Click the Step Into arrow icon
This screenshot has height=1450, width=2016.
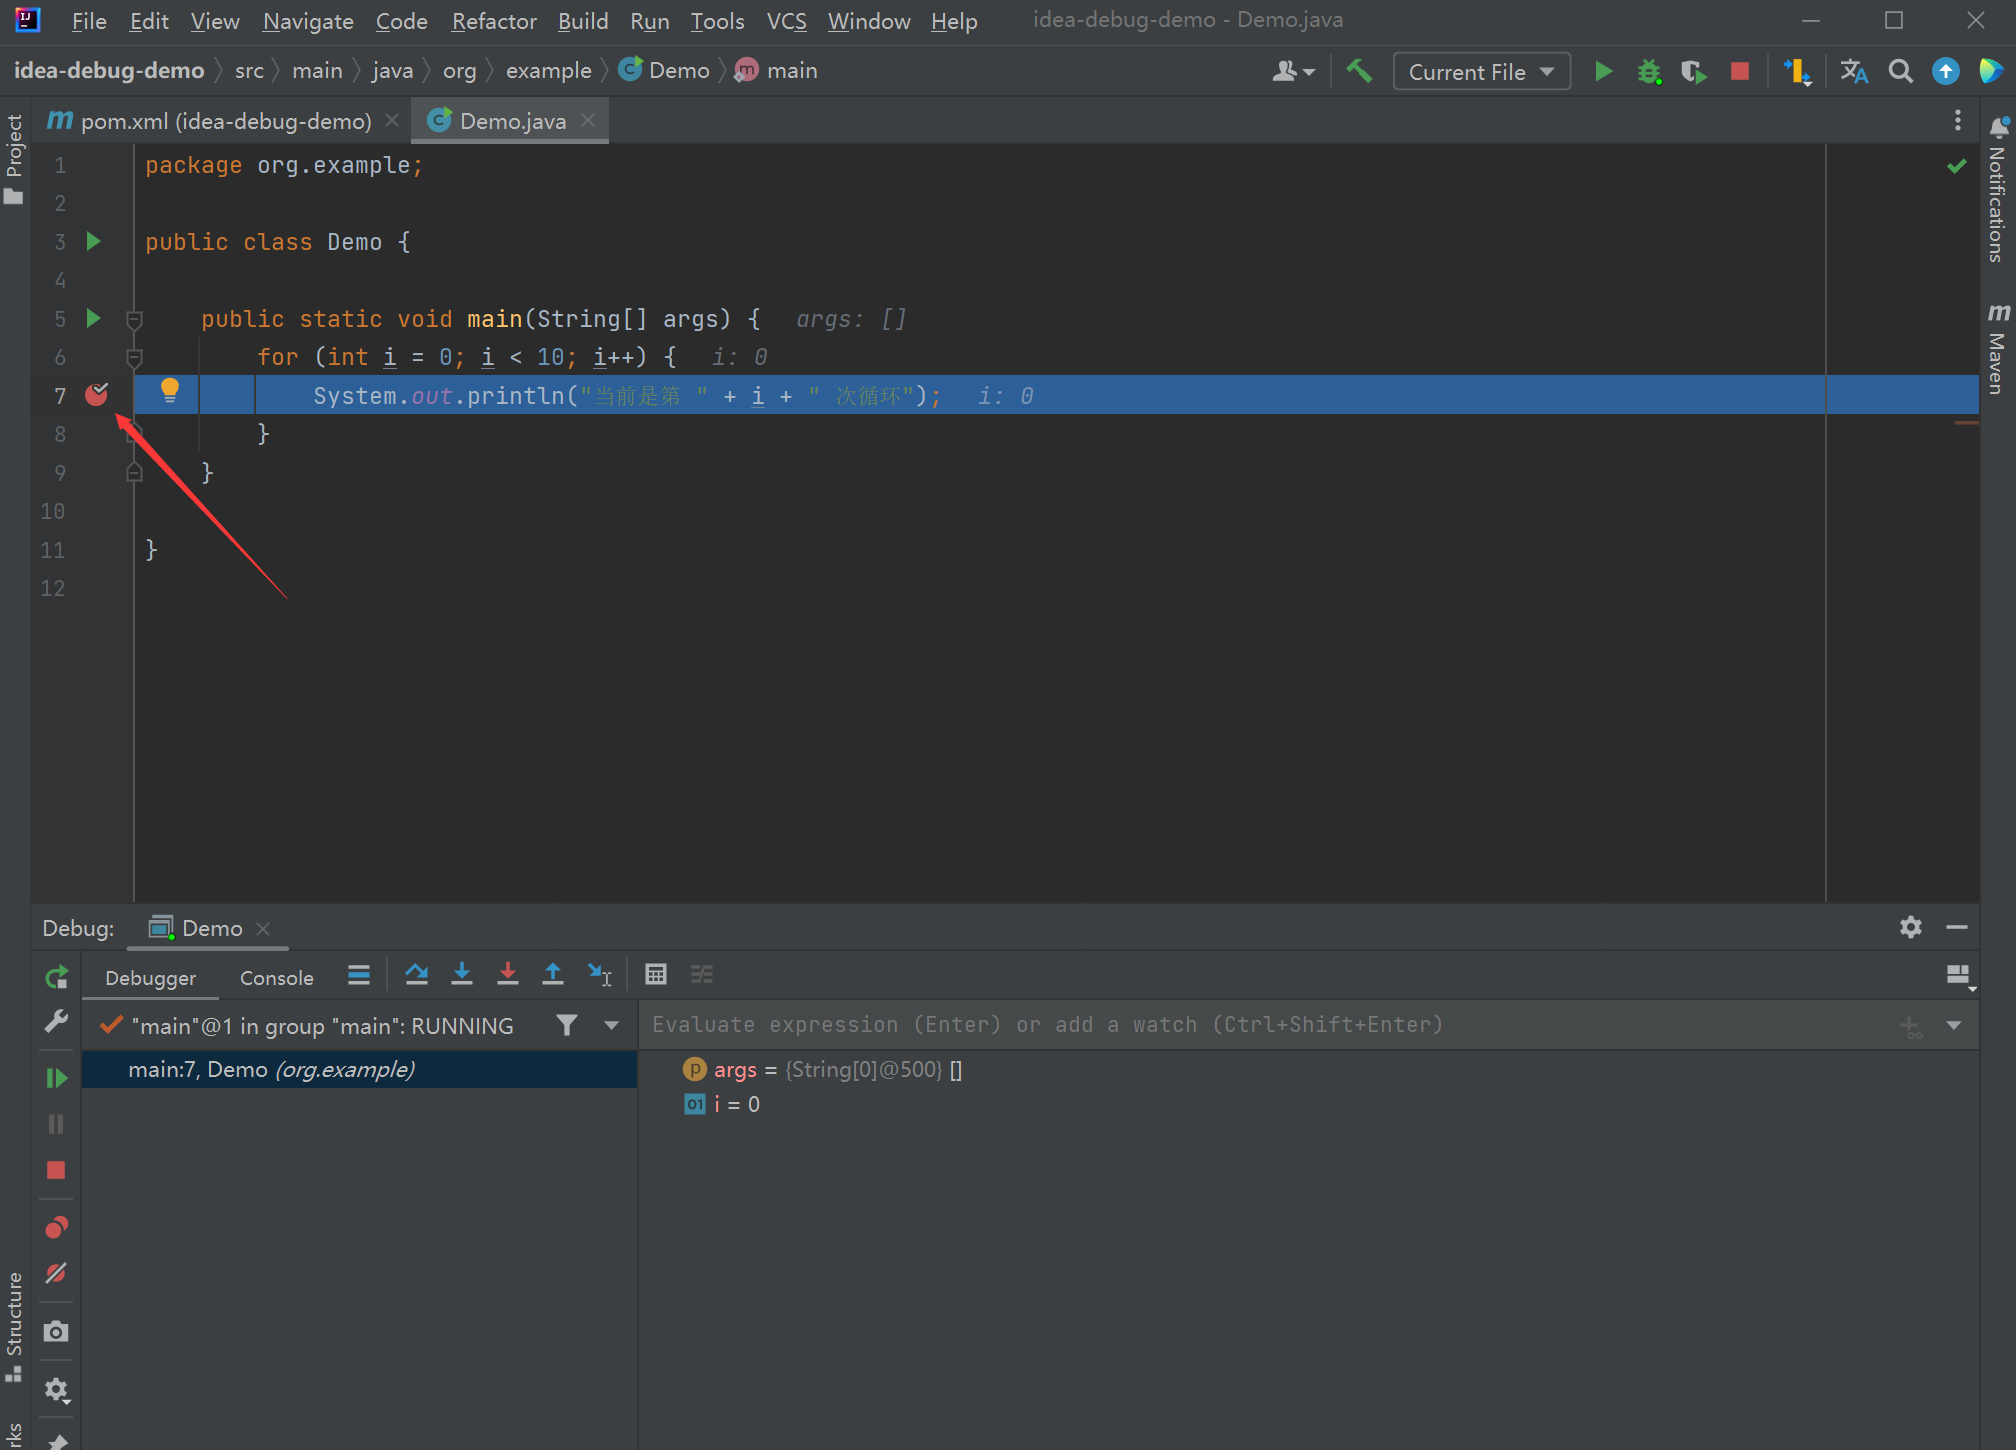[x=462, y=974]
